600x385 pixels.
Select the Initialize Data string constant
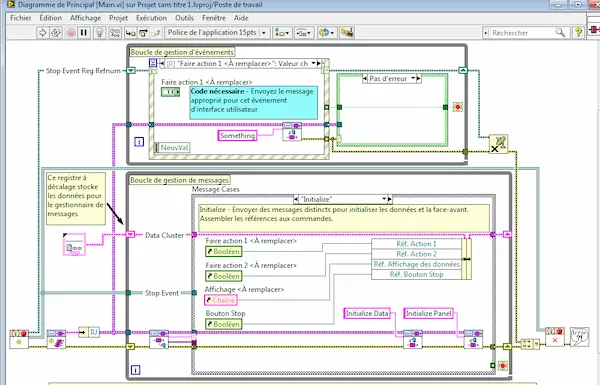367,313
